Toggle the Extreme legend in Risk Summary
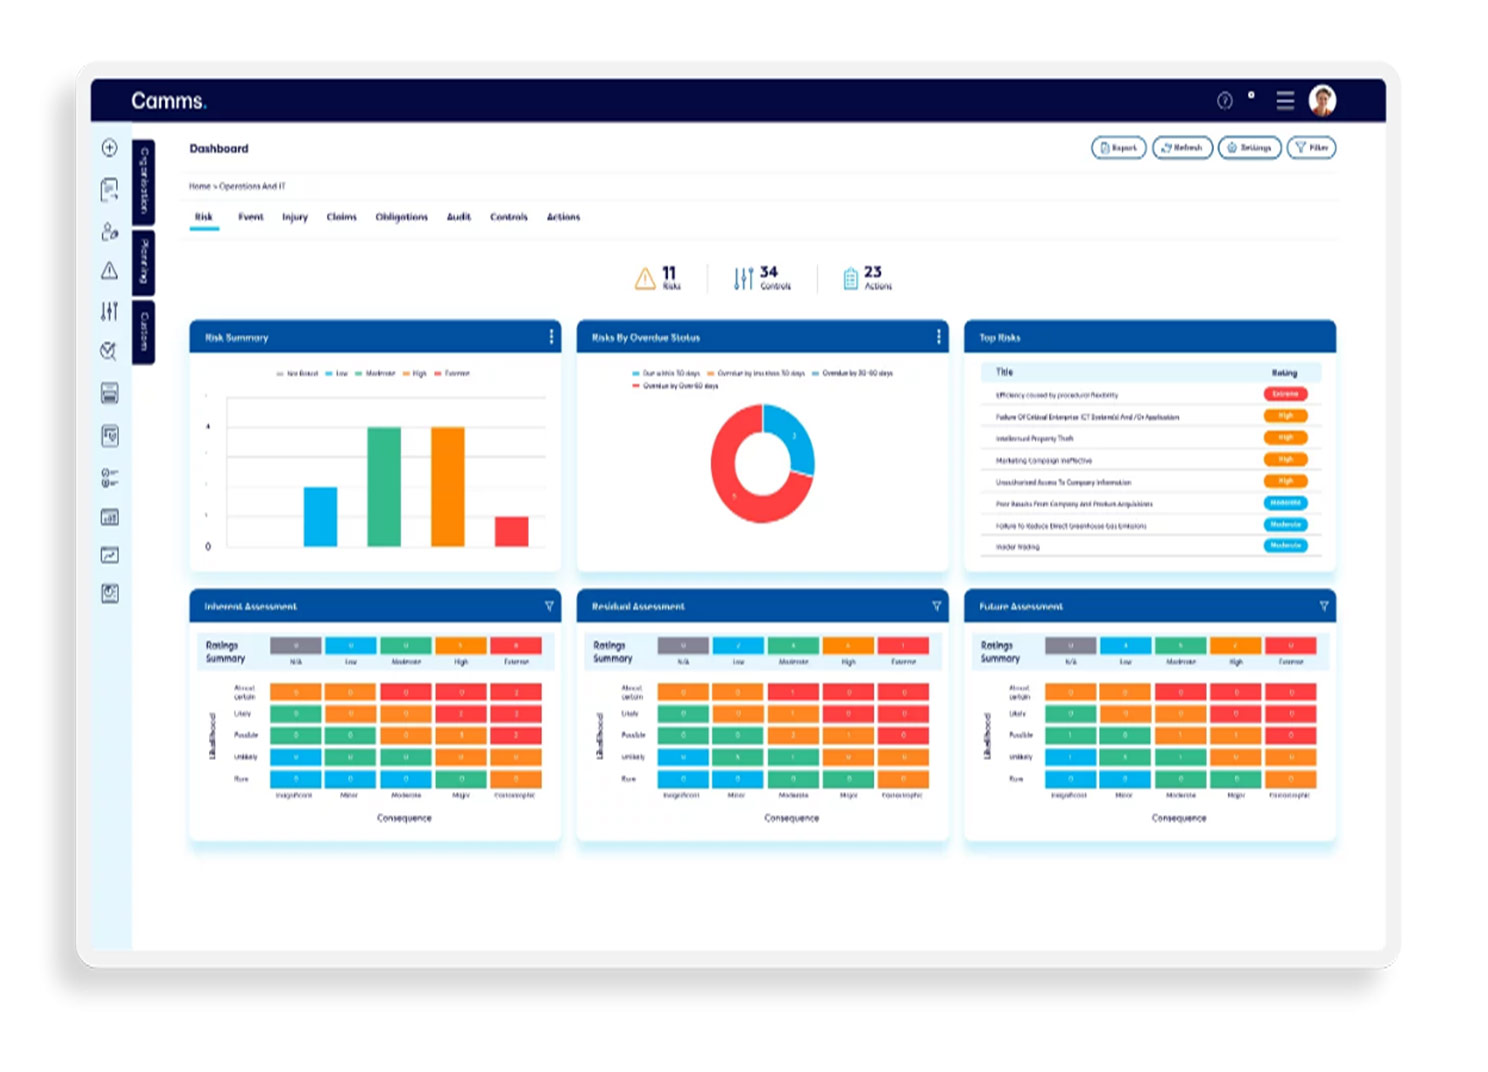Viewport: 1488px width, 1072px height. click(452, 373)
